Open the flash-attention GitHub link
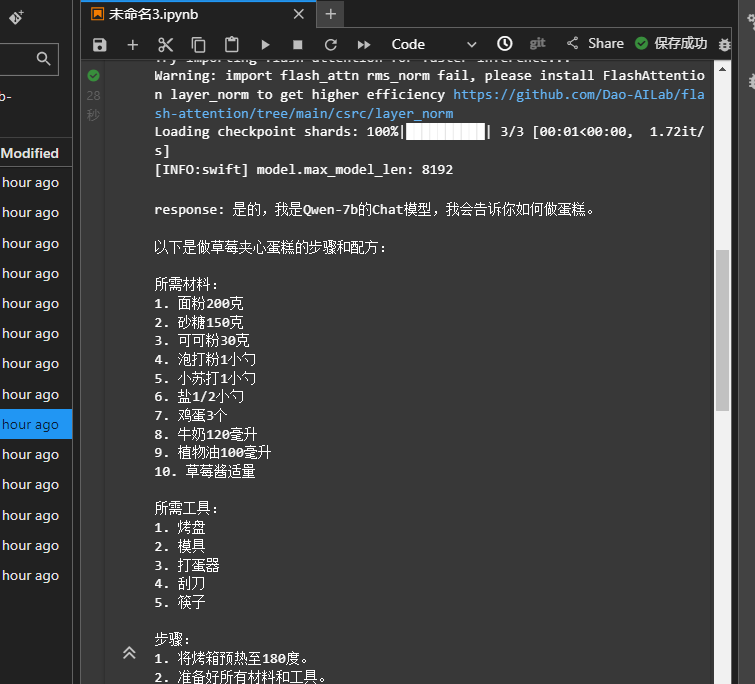The width and height of the screenshot is (755, 684). pos(430,104)
